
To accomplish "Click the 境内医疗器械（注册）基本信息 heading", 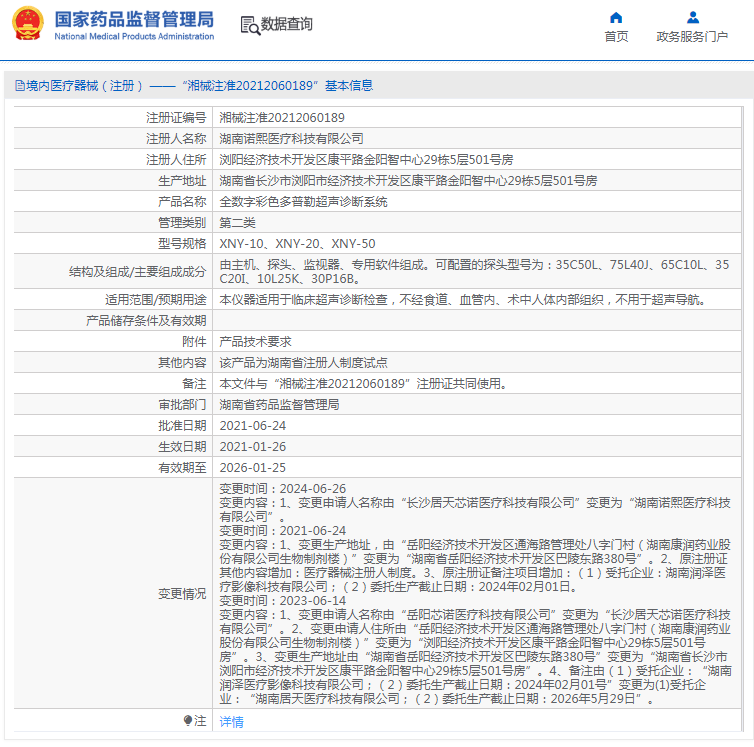I will 194,86.
